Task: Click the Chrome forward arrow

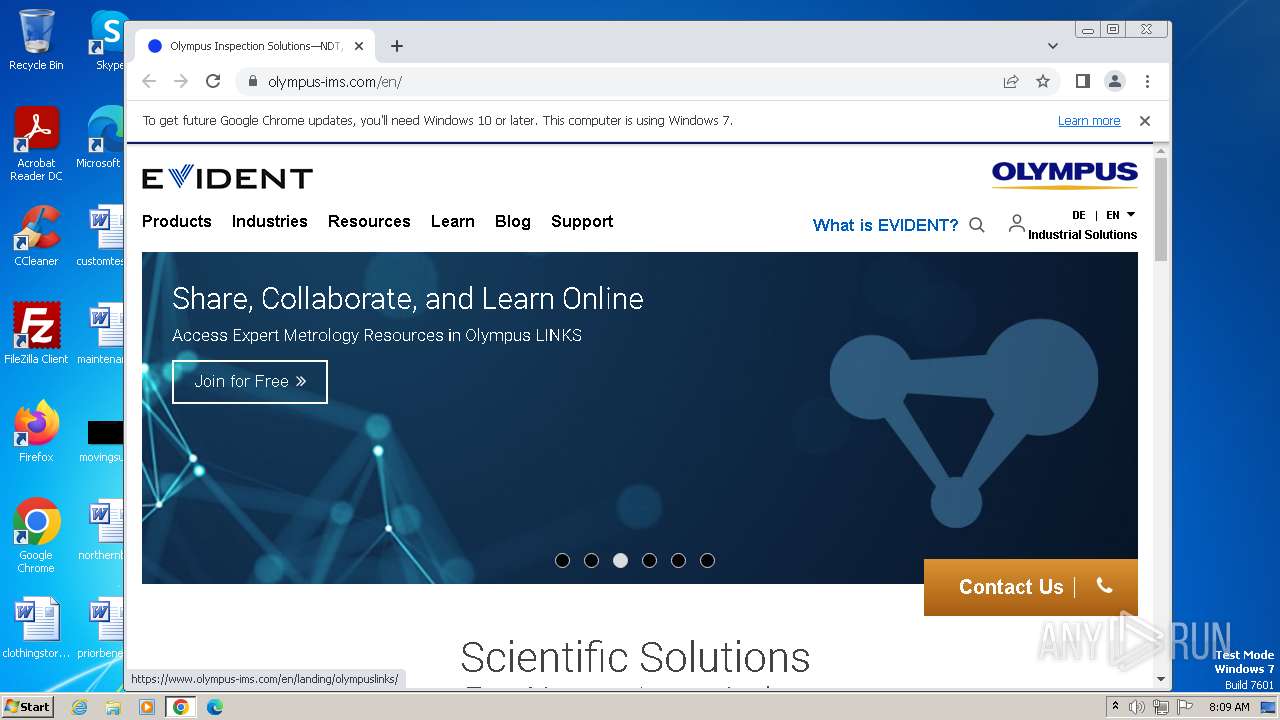Action: tap(181, 81)
